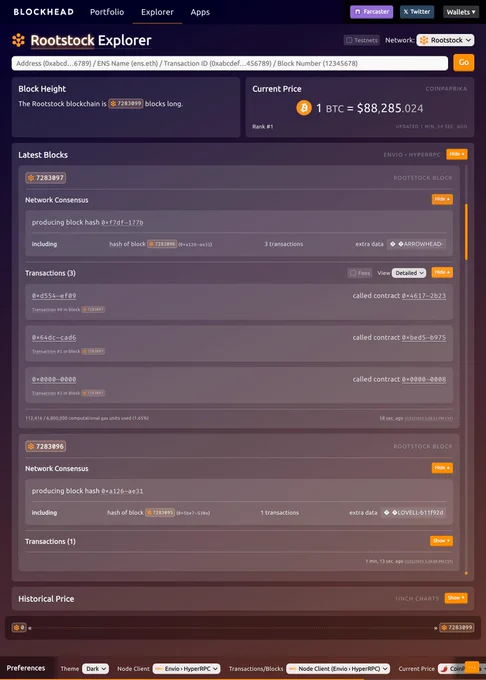Click producing block hash 0xf7df…177b
The height and width of the screenshot is (680, 486).
122,222
